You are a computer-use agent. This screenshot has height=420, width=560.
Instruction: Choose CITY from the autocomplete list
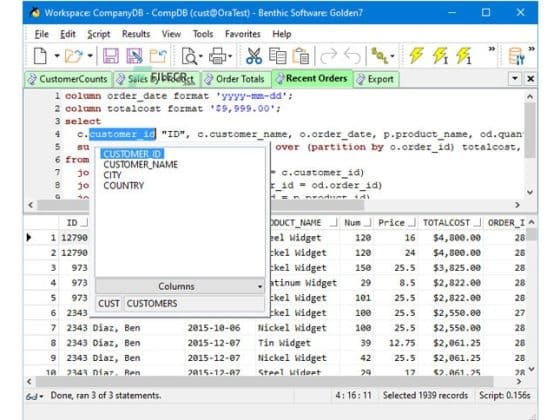point(112,175)
